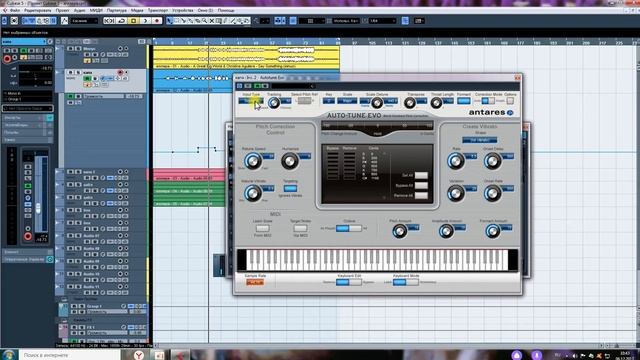Adjust the Retune Speed knob
This screenshot has width=640, height=360.
click(x=253, y=161)
